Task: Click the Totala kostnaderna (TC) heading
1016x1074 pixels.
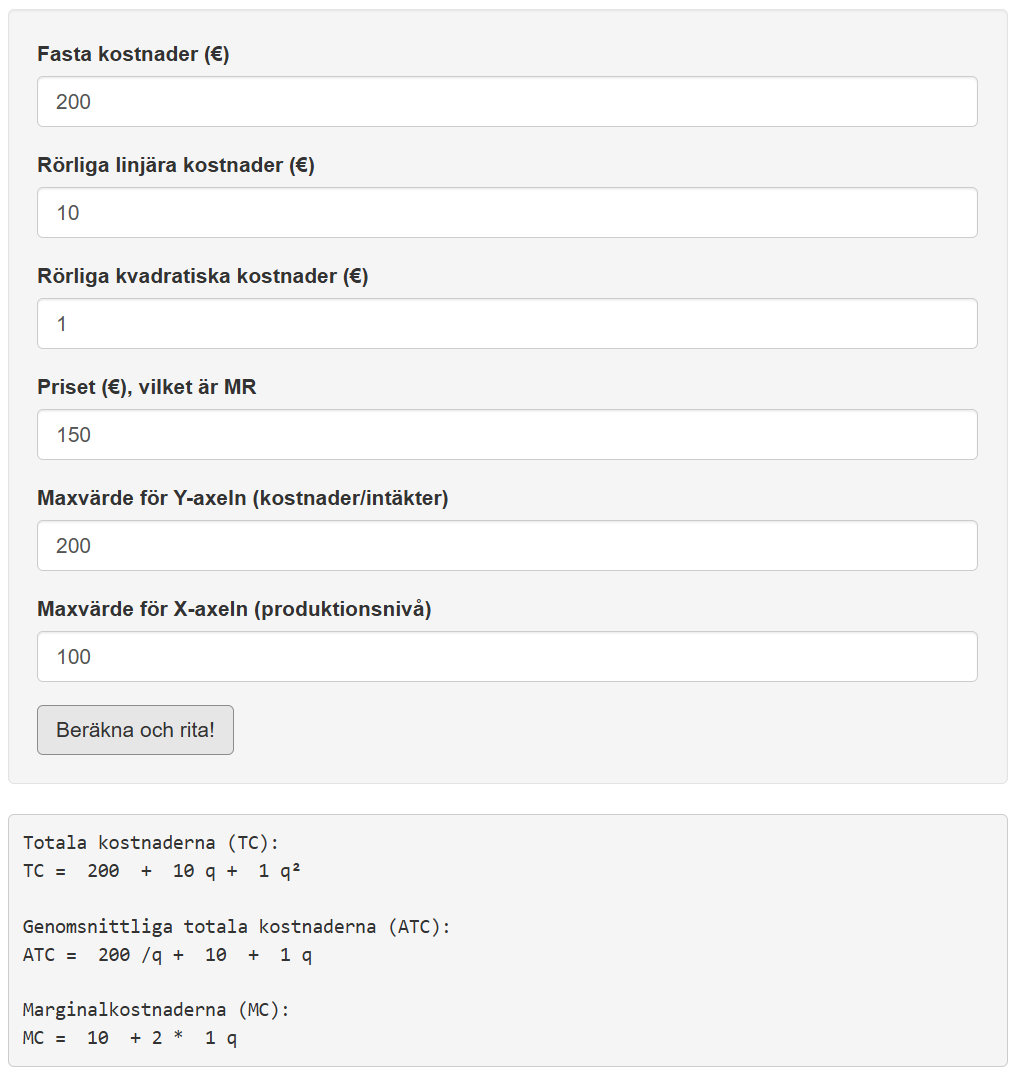Action: coord(151,843)
